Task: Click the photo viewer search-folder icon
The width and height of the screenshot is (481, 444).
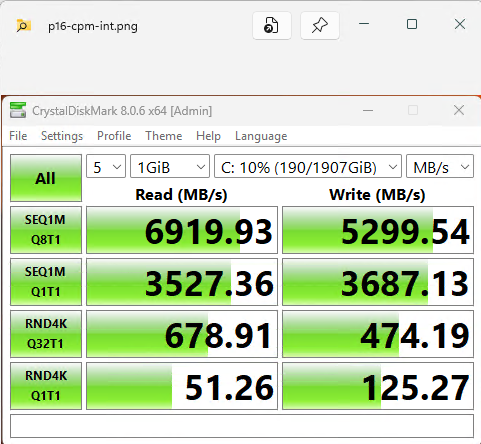Action: pyautogui.click(x=23, y=26)
